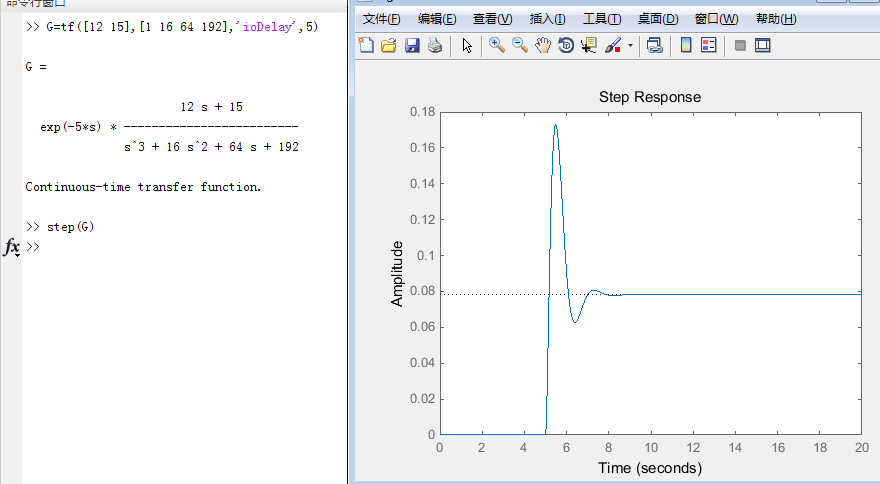
Task: Click the Step Response plot title
Action: tap(650, 97)
